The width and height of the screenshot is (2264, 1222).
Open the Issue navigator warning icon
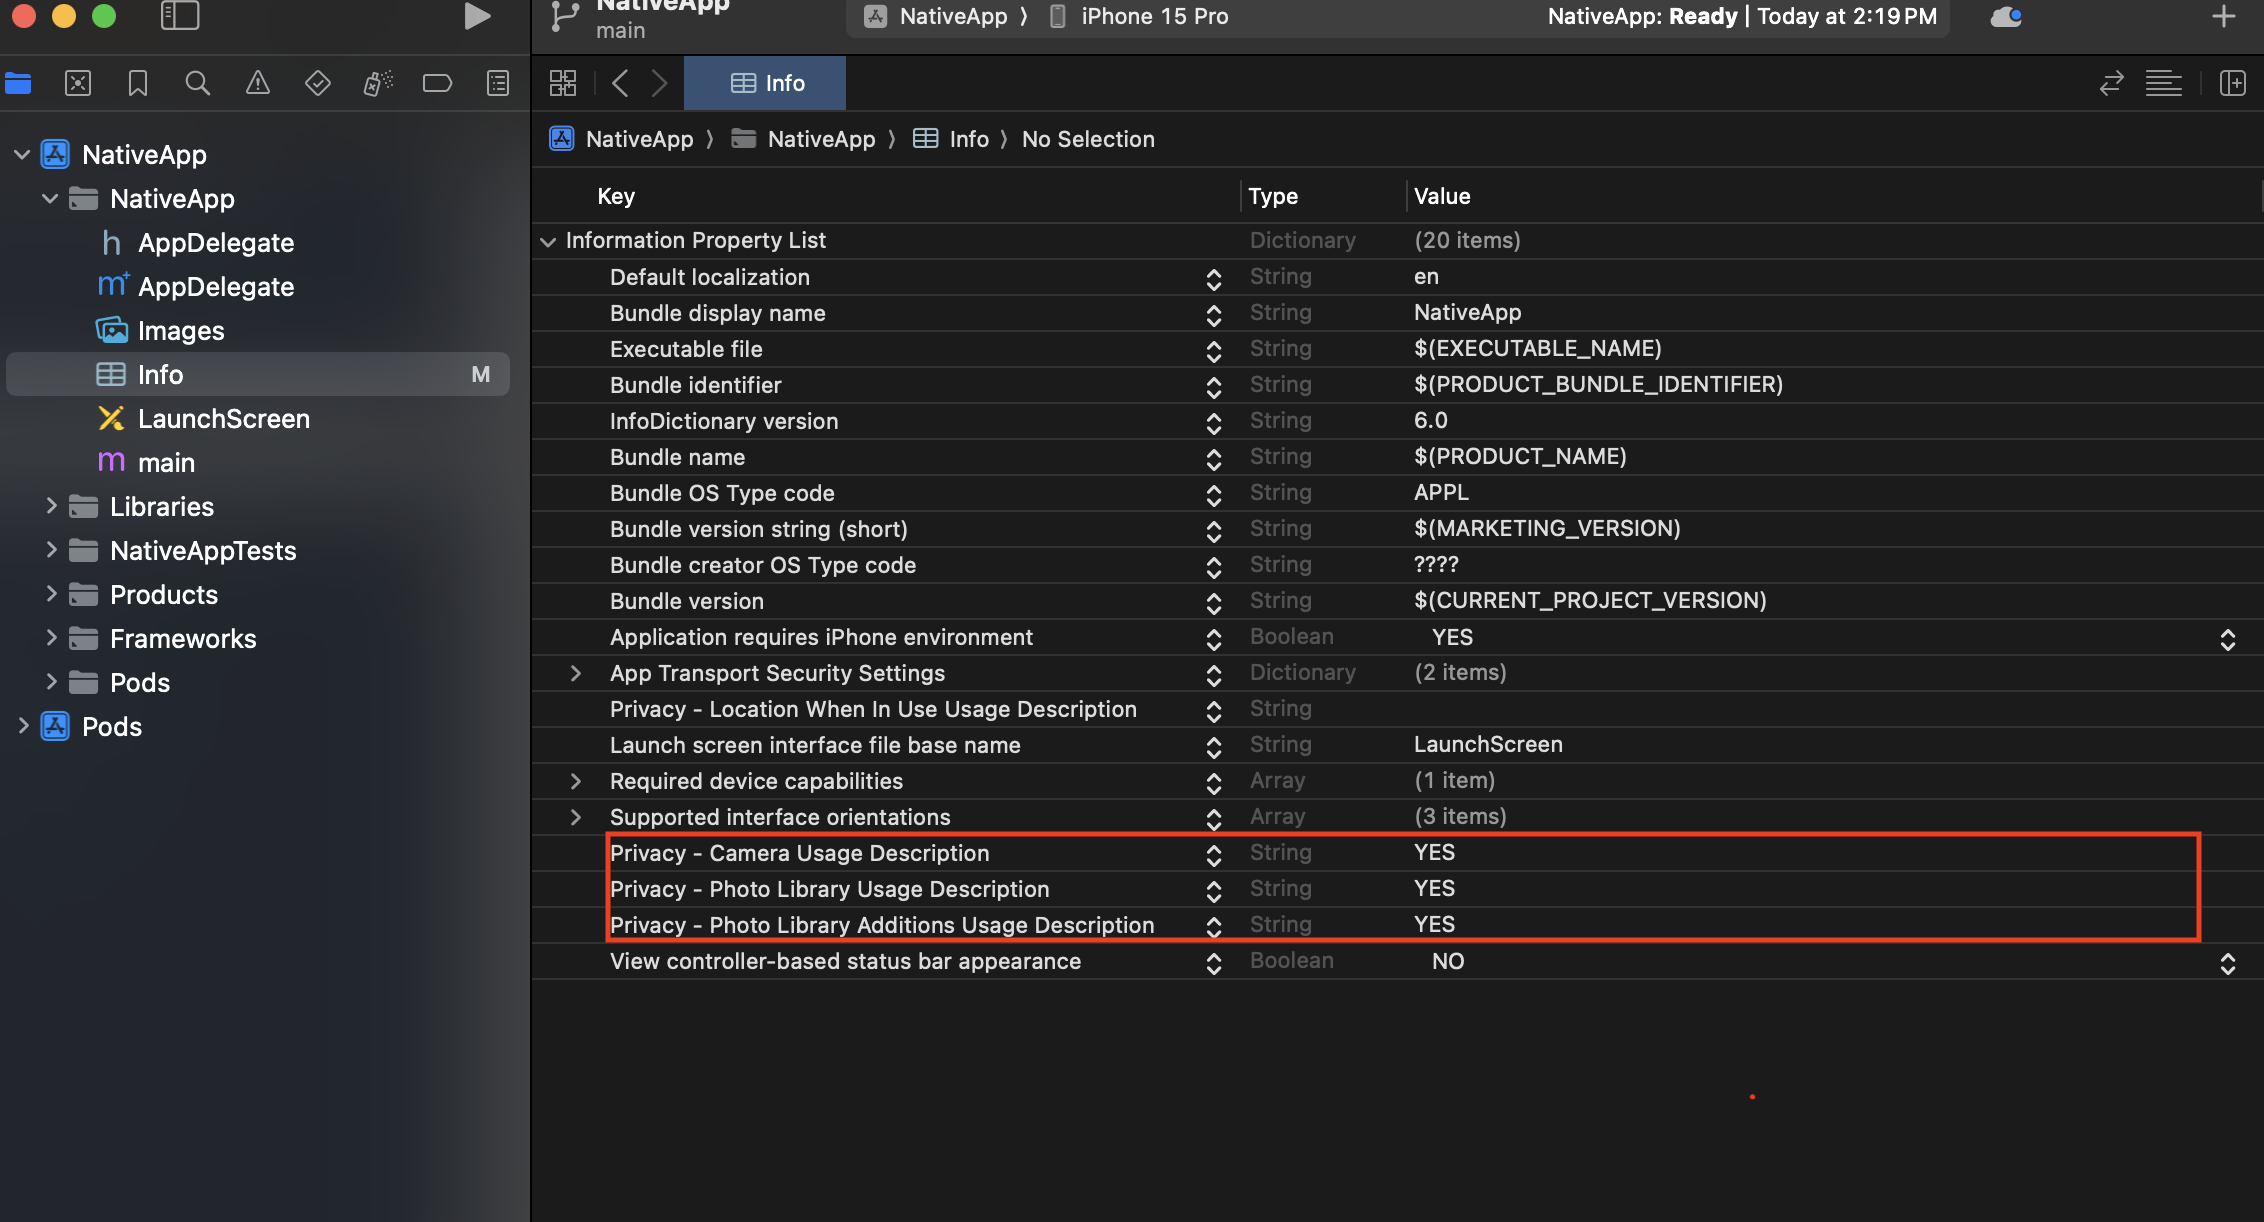click(x=257, y=83)
